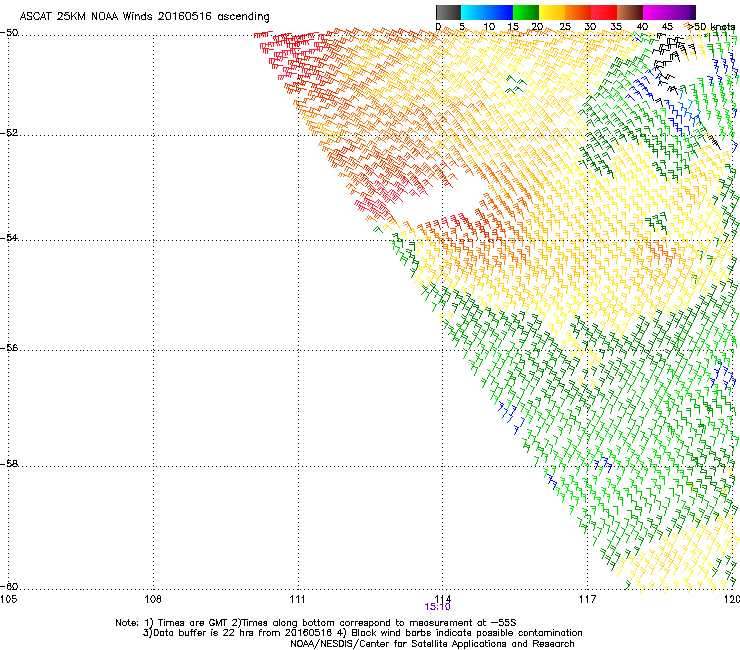Click the '117' longitude axis label
Viewport: 740px width, 650px height.
587,599
